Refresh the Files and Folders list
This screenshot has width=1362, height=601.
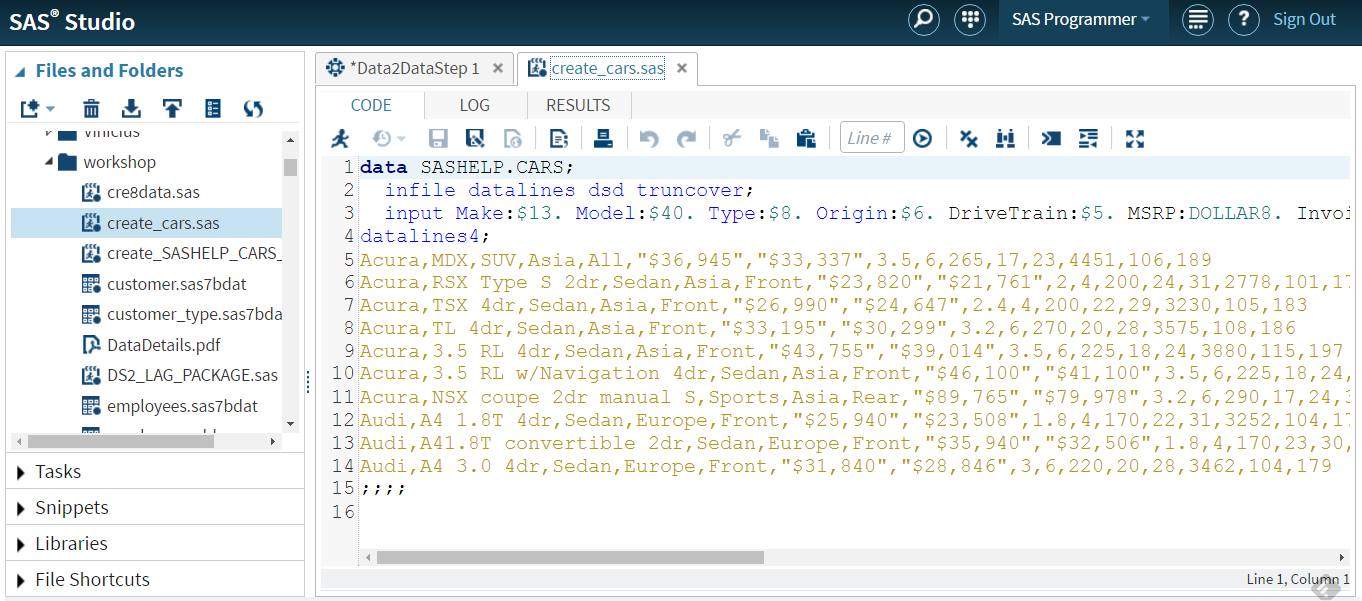(x=253, y=108)
